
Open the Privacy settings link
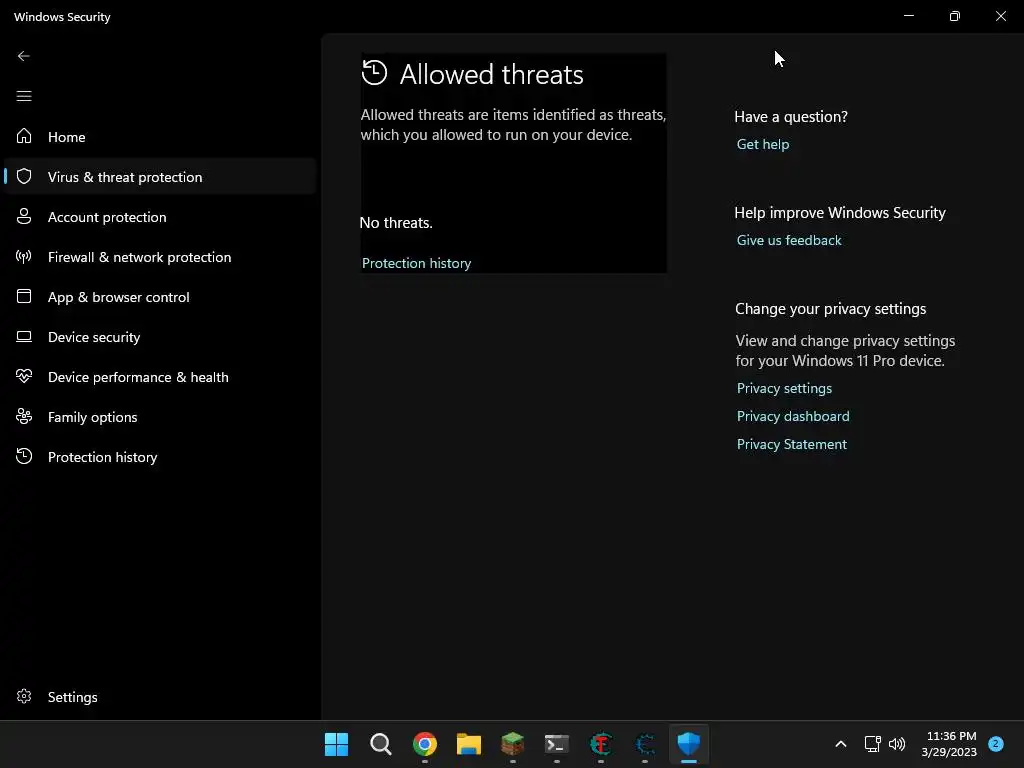pos(784,388)
